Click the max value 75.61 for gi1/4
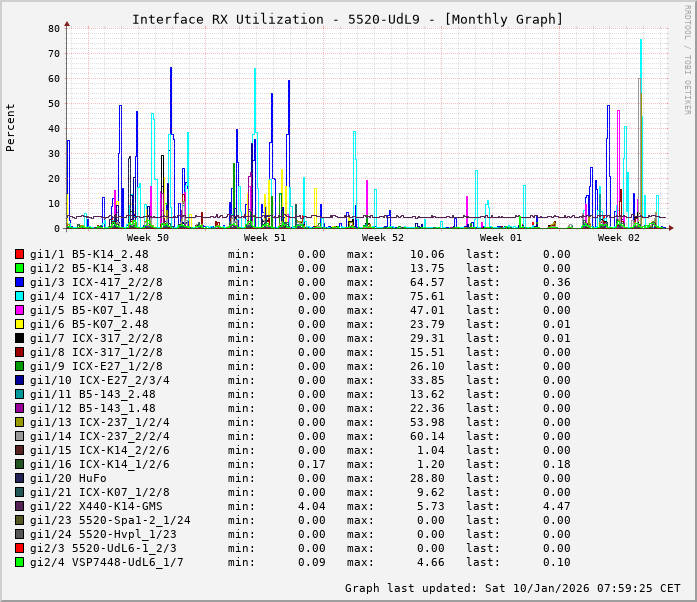 [427, 296]
